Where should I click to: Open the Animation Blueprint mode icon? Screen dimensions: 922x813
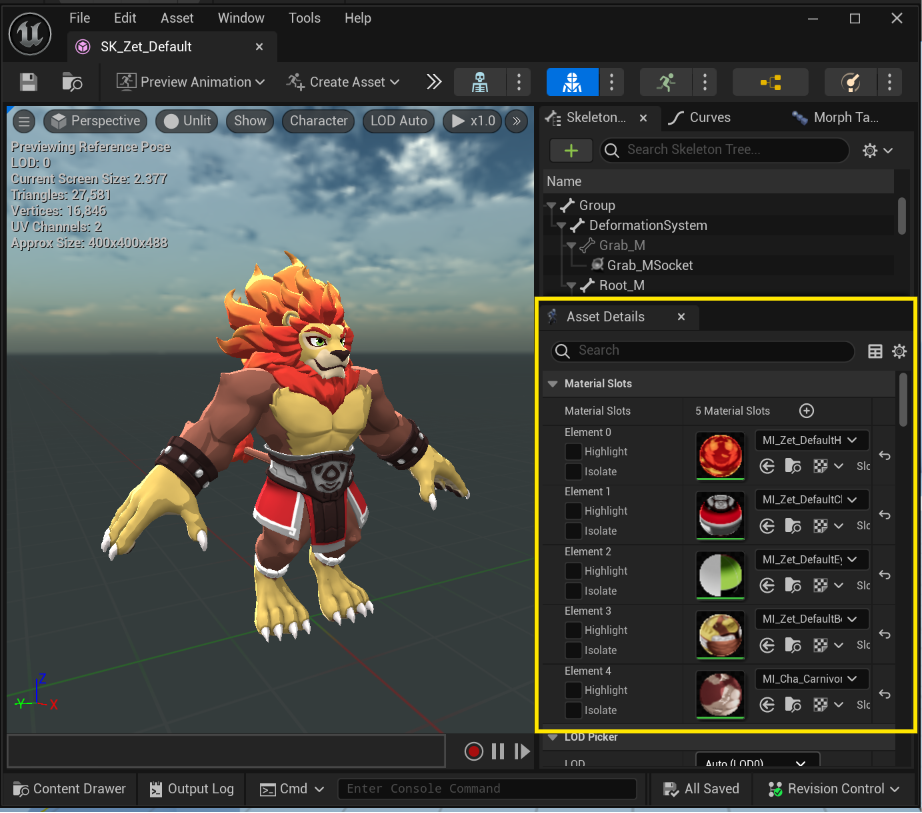click(770, 82)
